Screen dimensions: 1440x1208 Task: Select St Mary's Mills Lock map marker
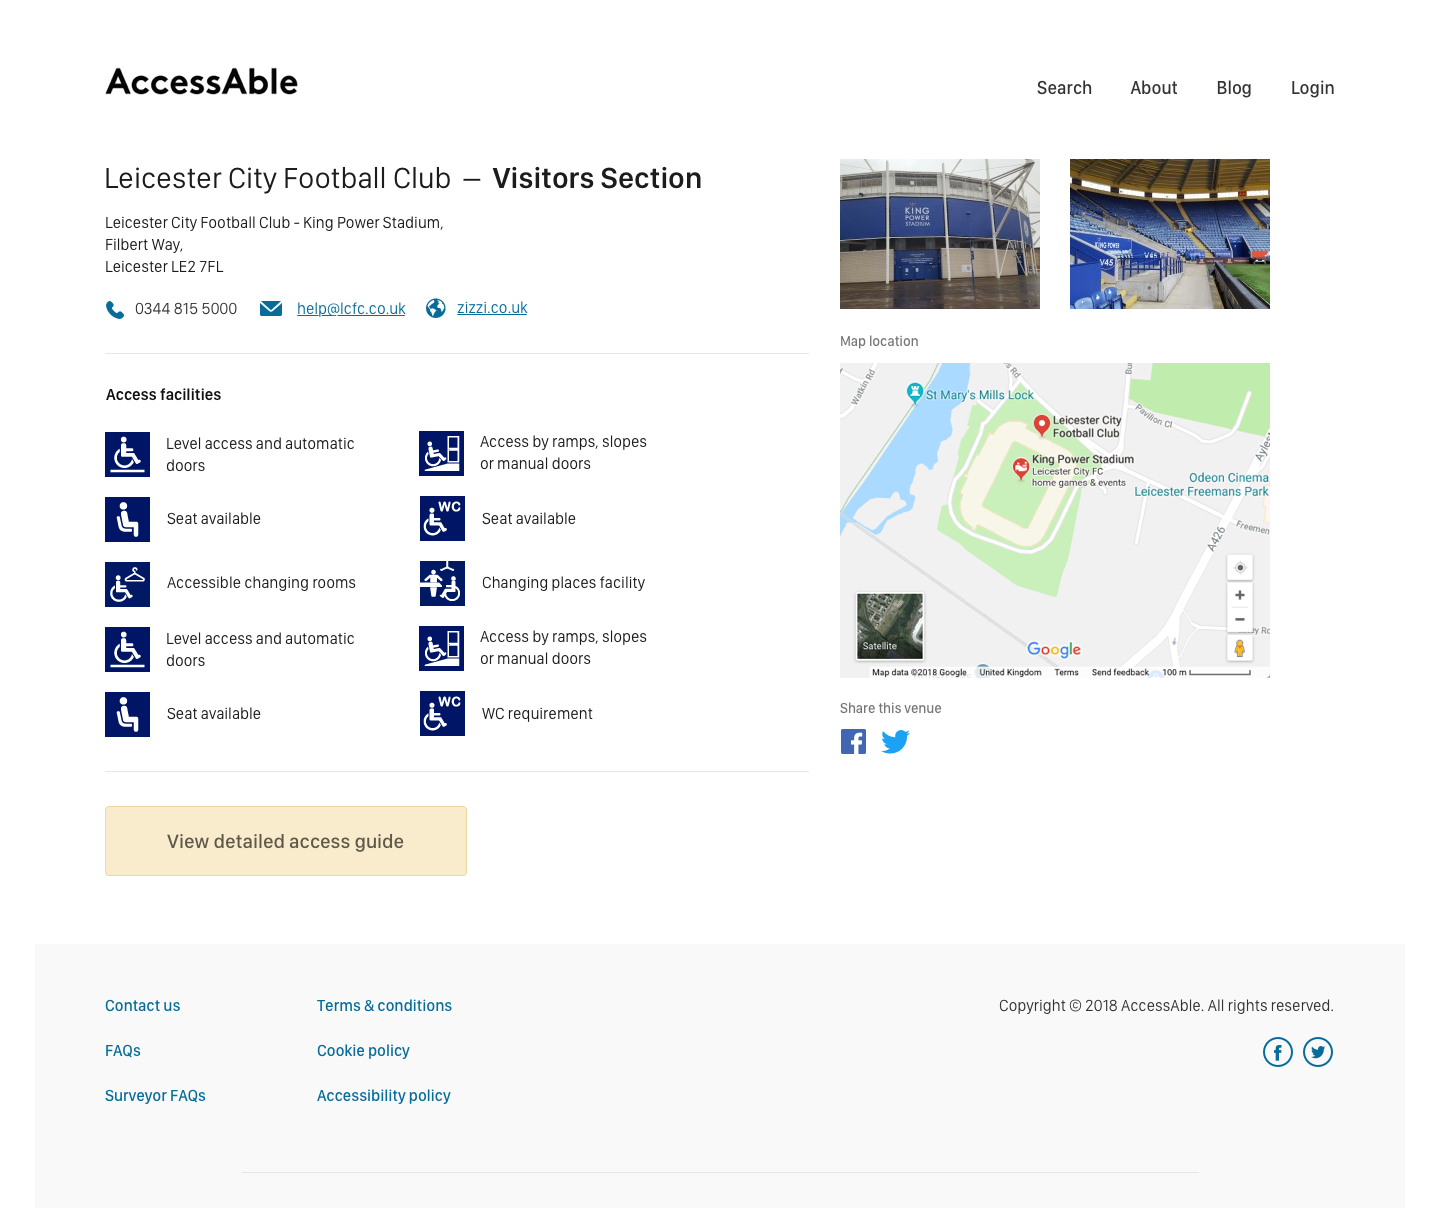tap(914, 393)
